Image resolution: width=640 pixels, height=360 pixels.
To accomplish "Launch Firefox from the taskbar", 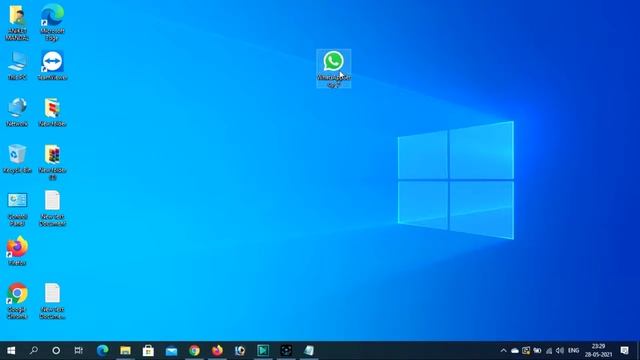I will click(x=217, y=351).
